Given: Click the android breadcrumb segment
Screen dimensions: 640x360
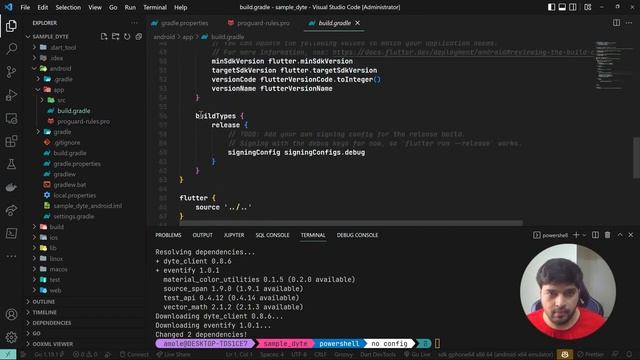Looking at the screenshot, I should pos(164,37).
